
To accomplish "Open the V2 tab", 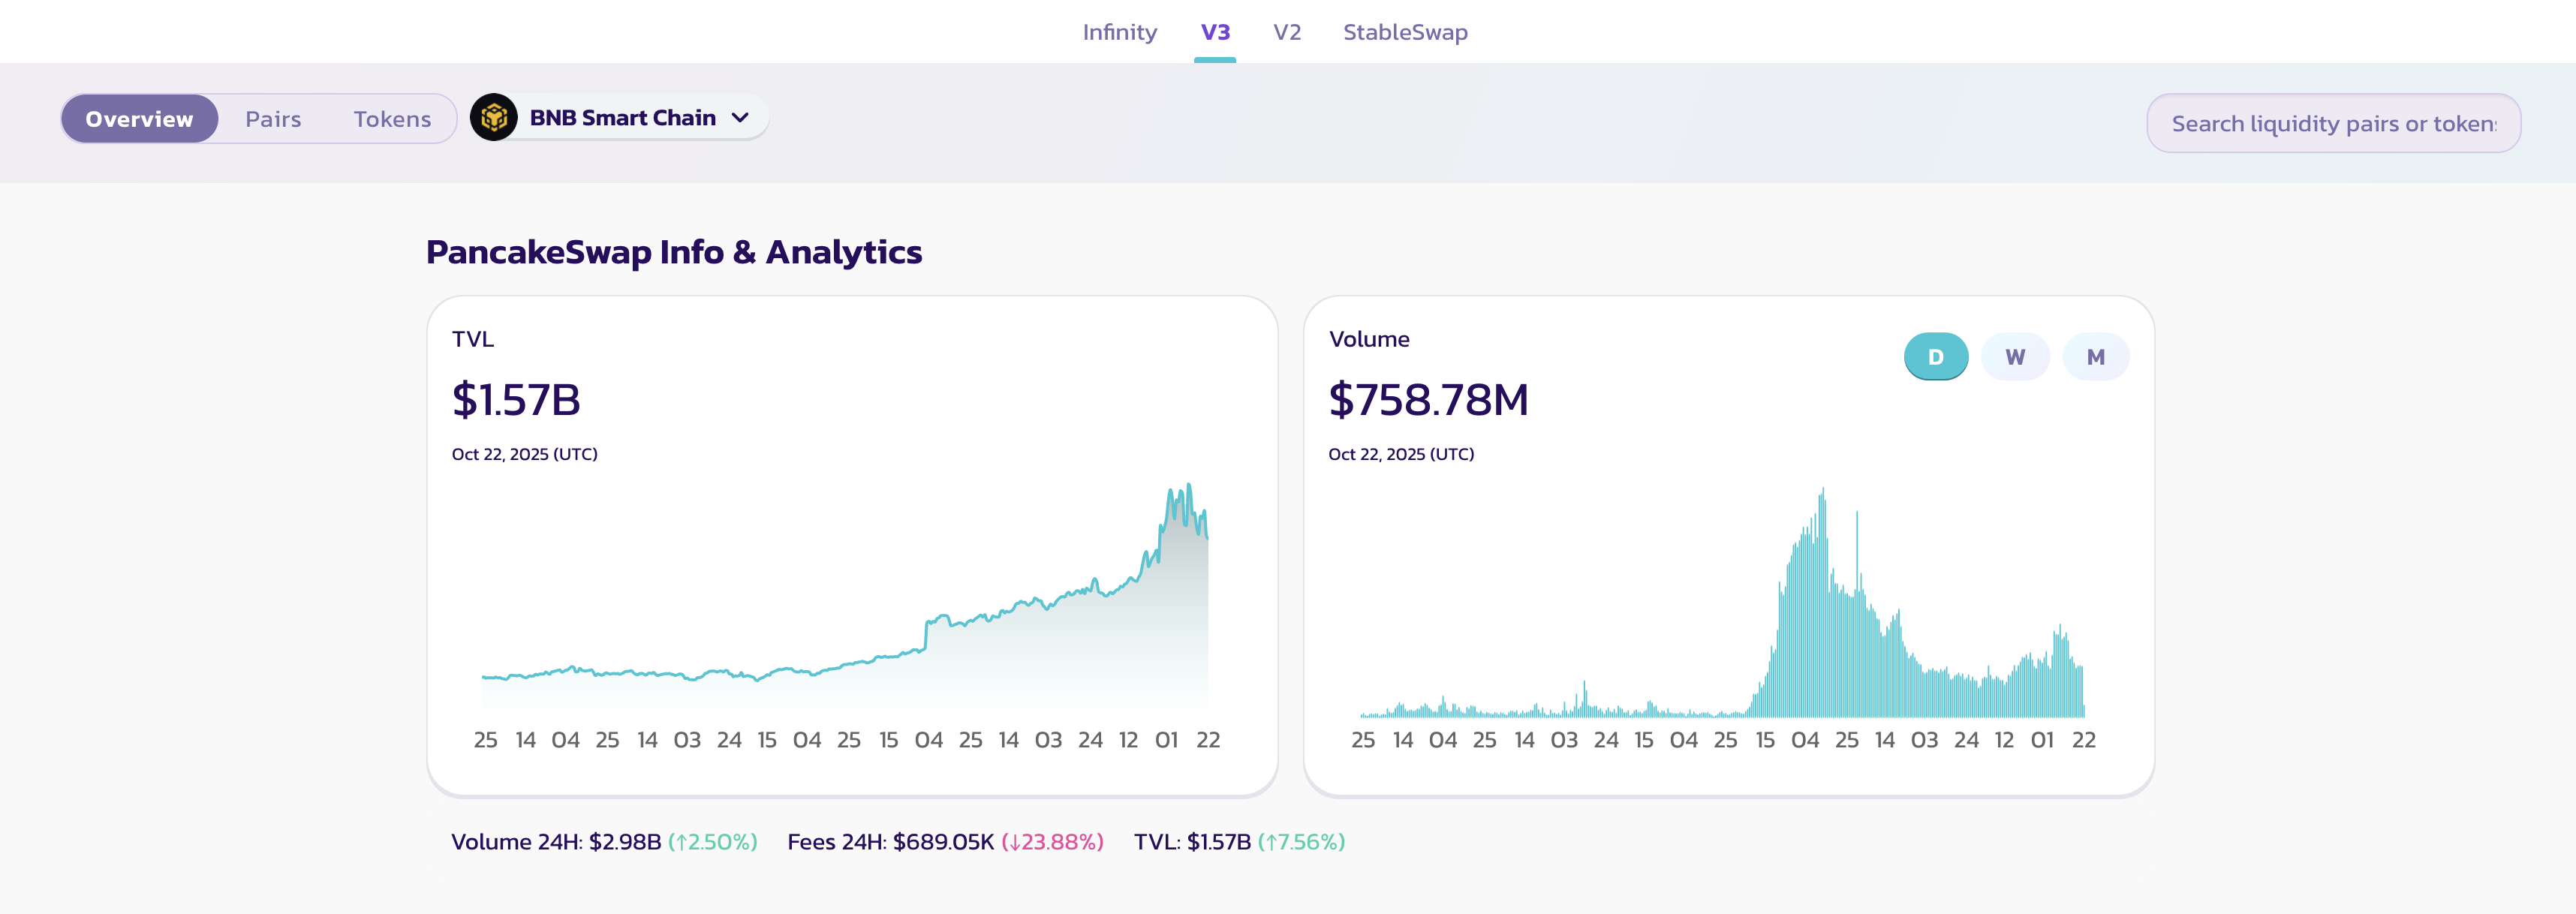I will (x=1286, y=32).
